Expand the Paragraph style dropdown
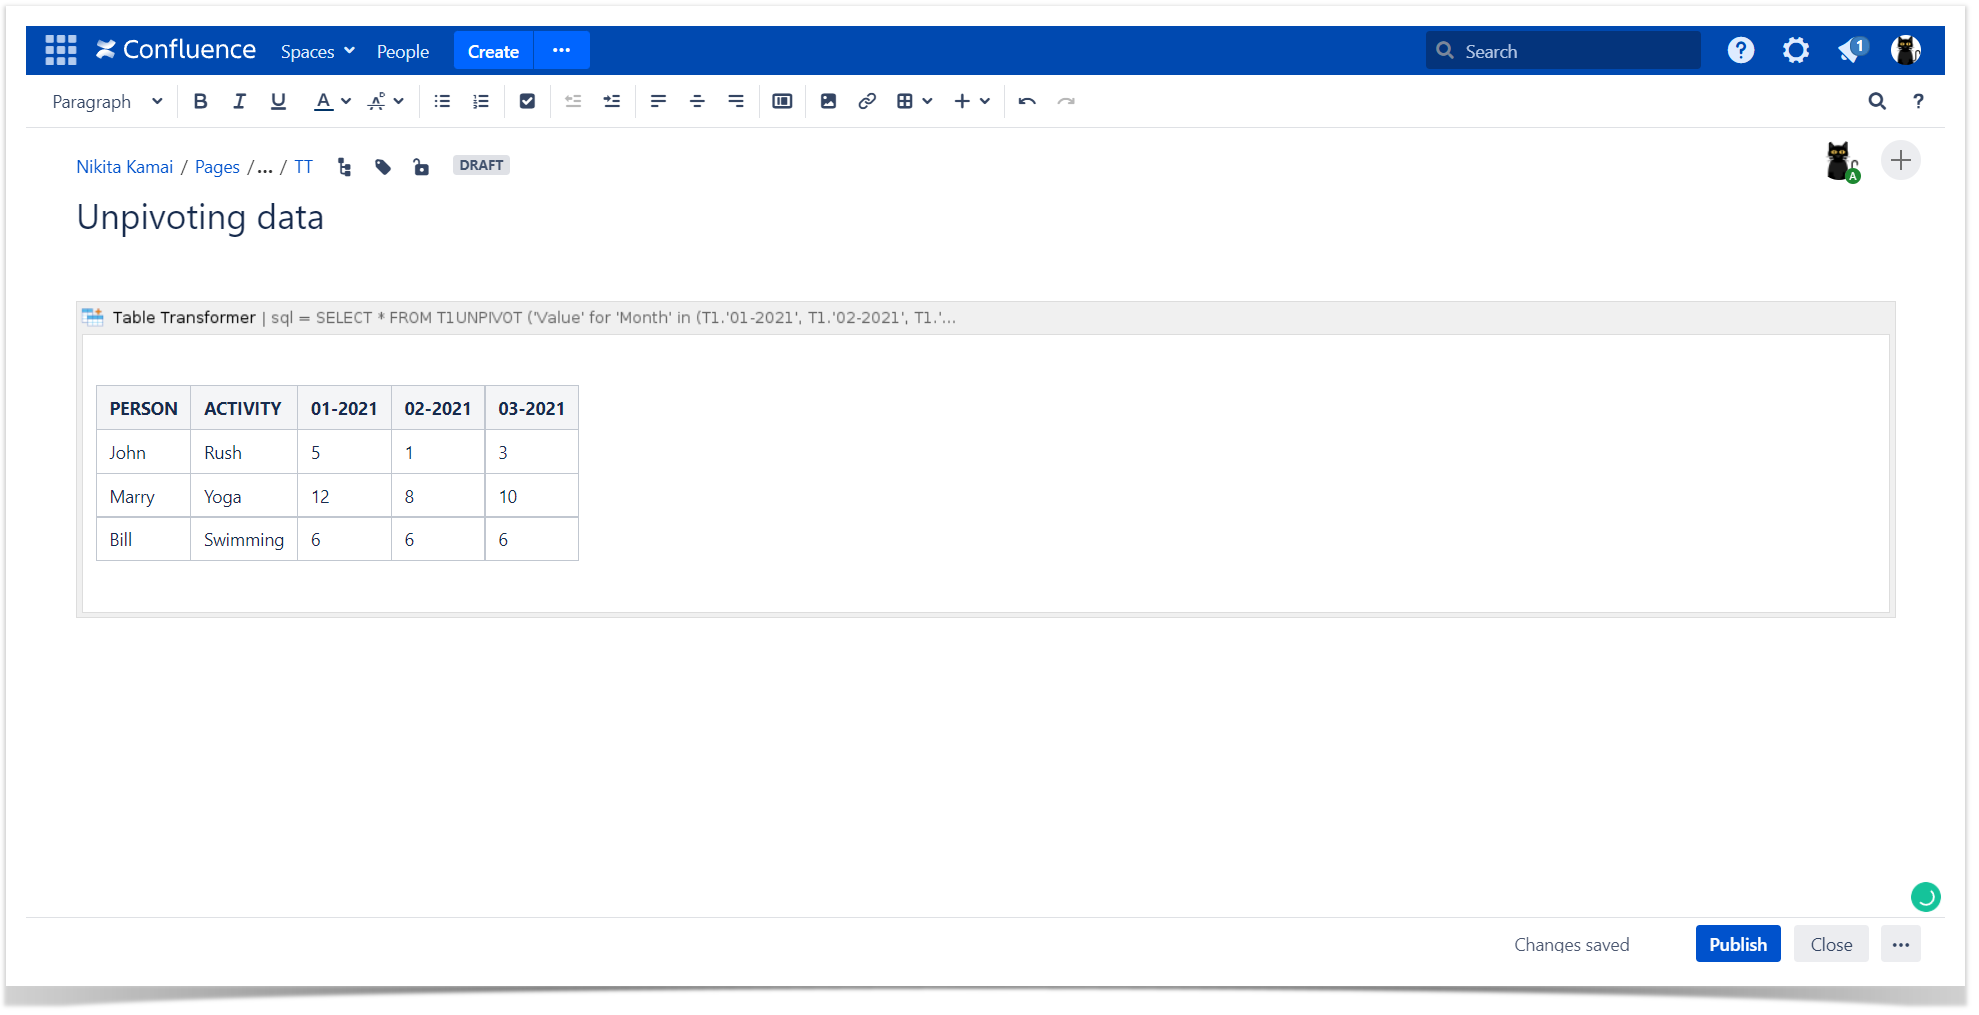Image resolution: width=1979 pixels, height=1015 pixels. click(107, 101)
